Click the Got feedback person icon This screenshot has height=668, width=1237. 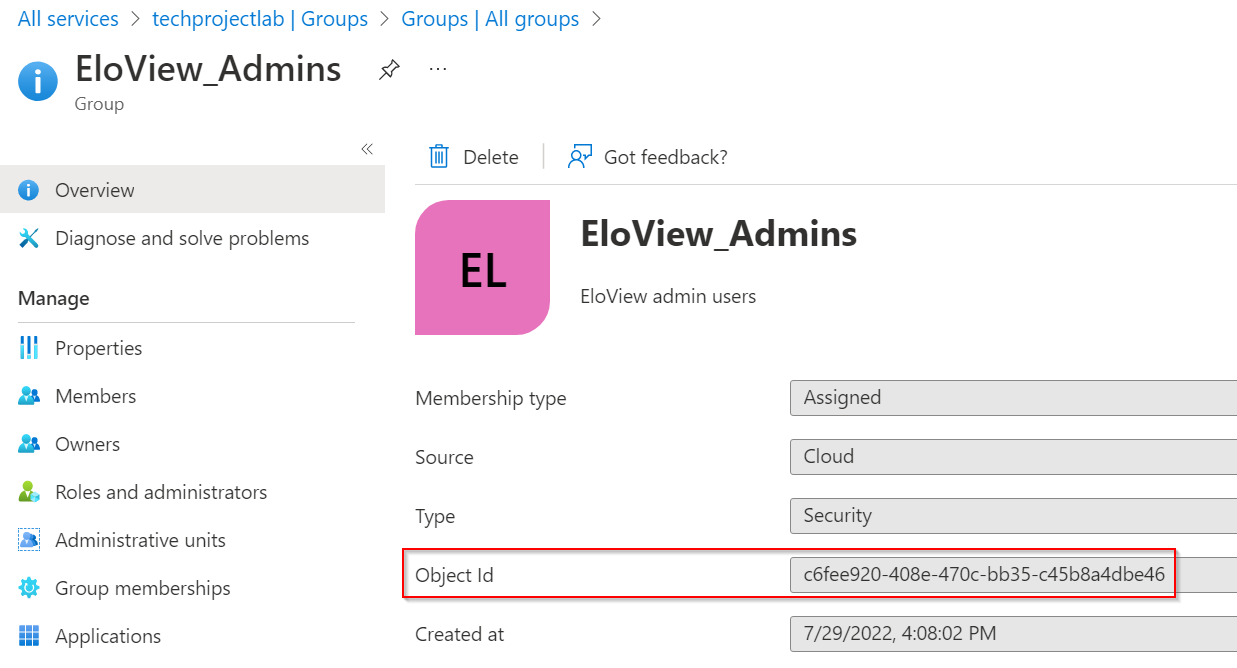pyautogui.click(x=580, y=157)
